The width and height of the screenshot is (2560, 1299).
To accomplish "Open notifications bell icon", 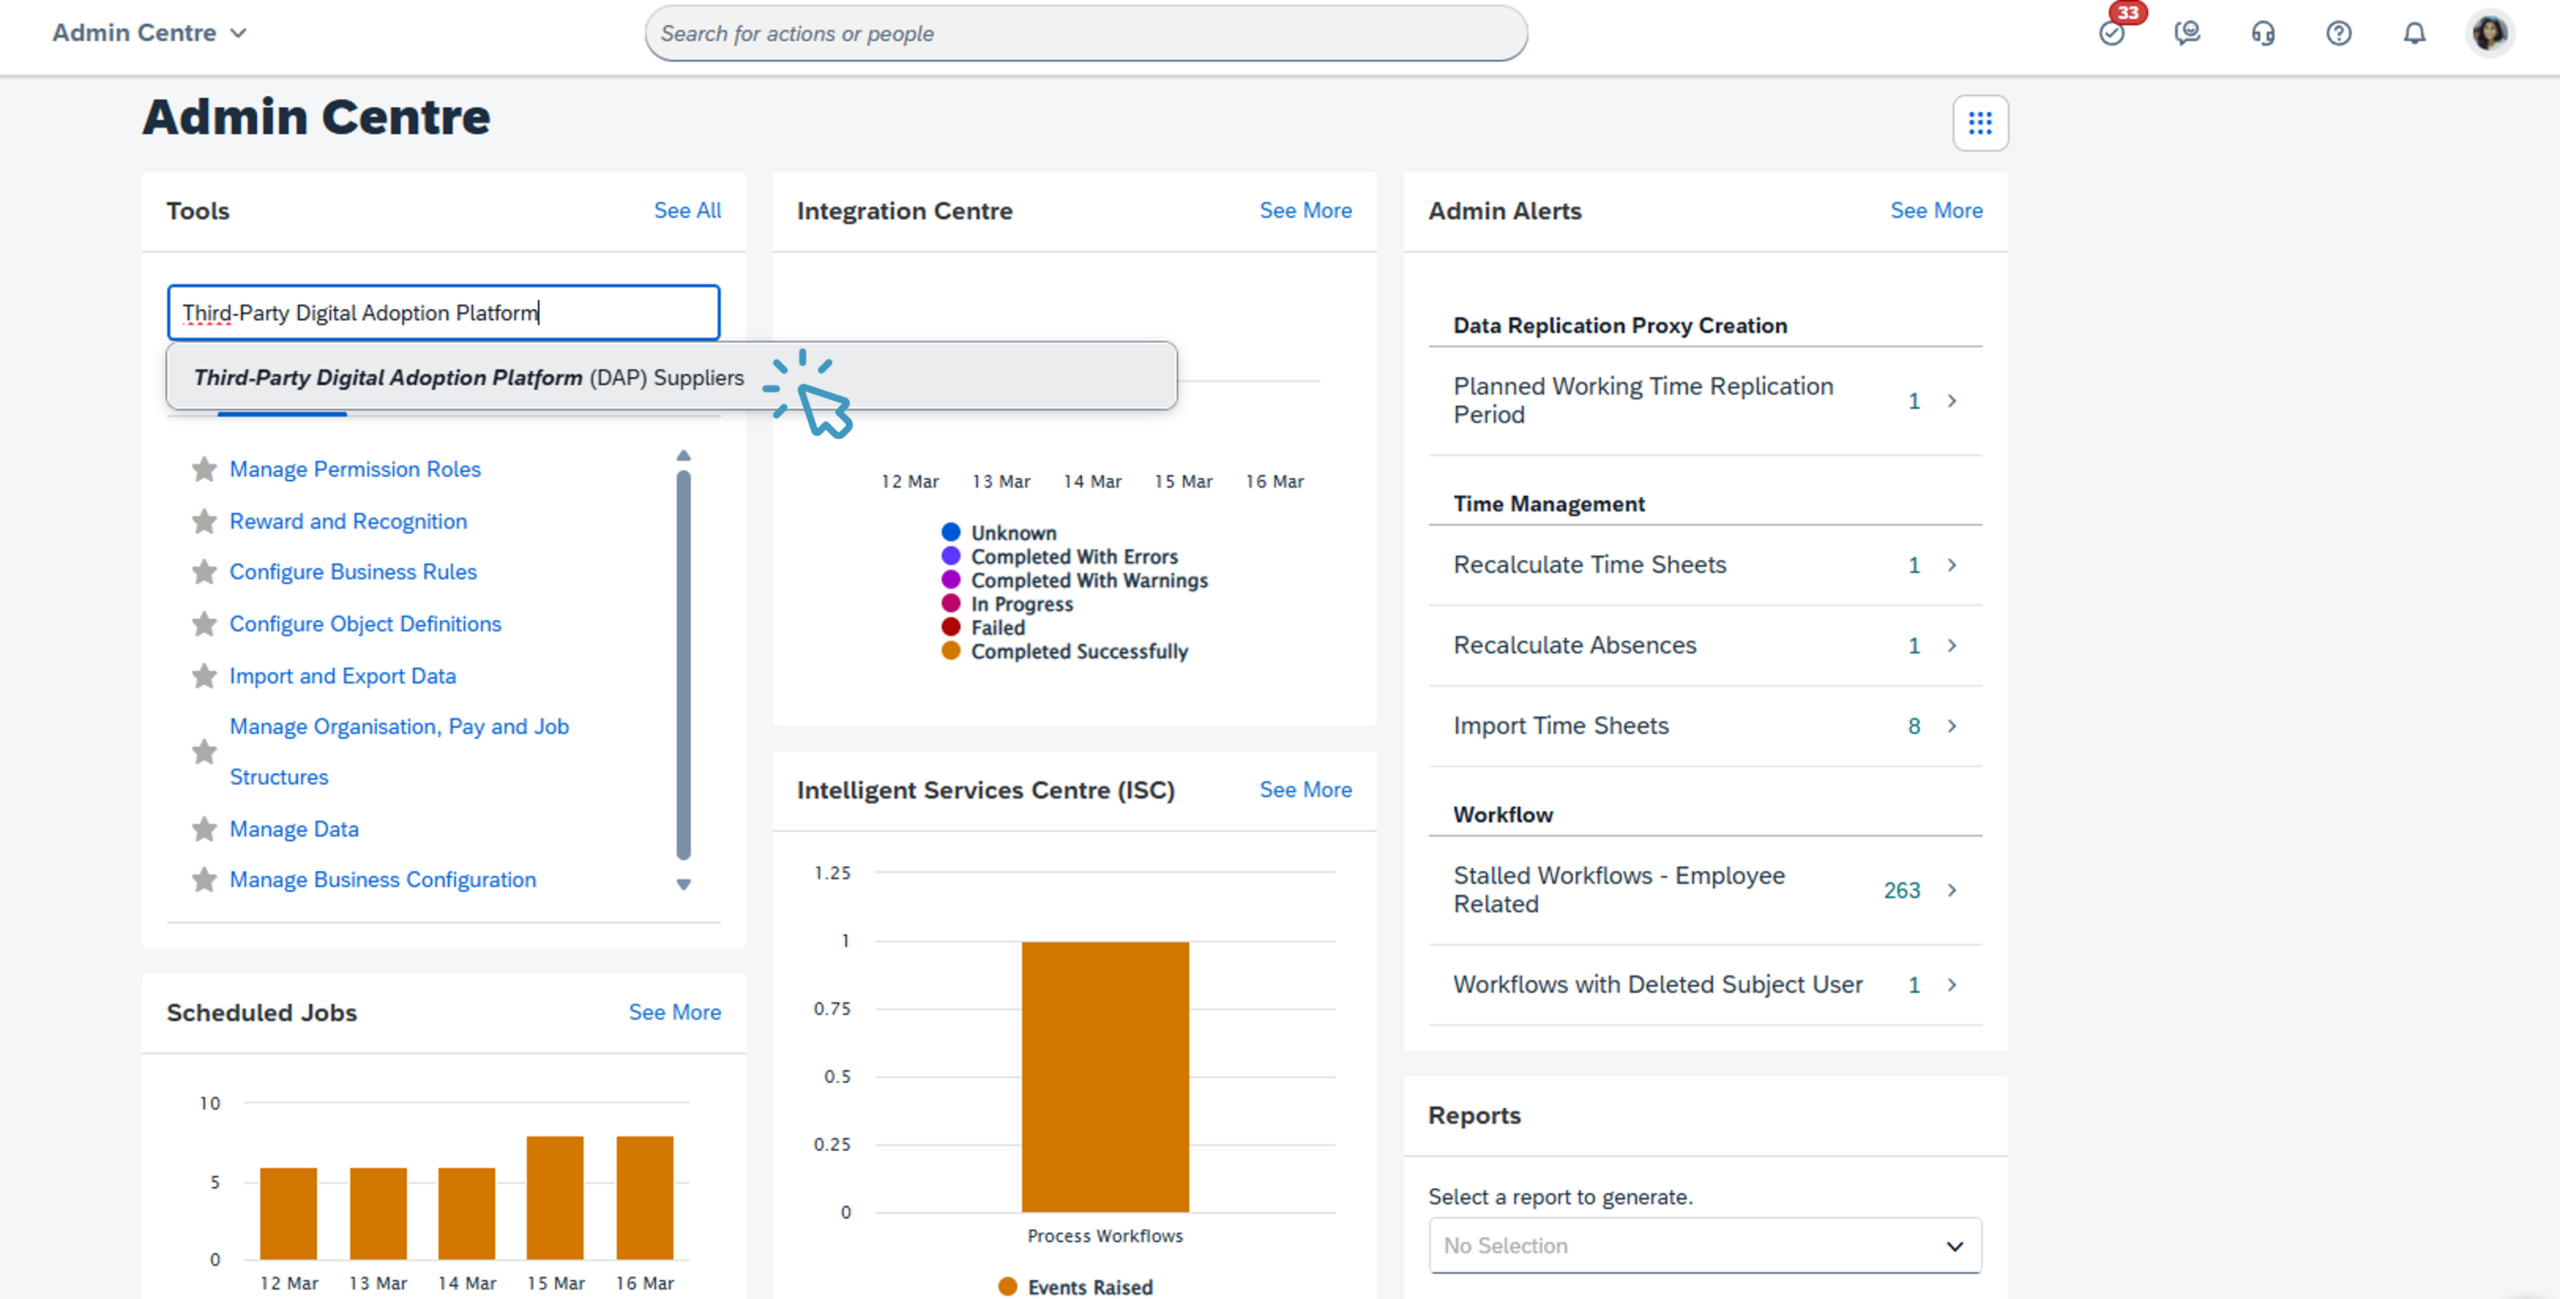I will [x=2415, y=33].
